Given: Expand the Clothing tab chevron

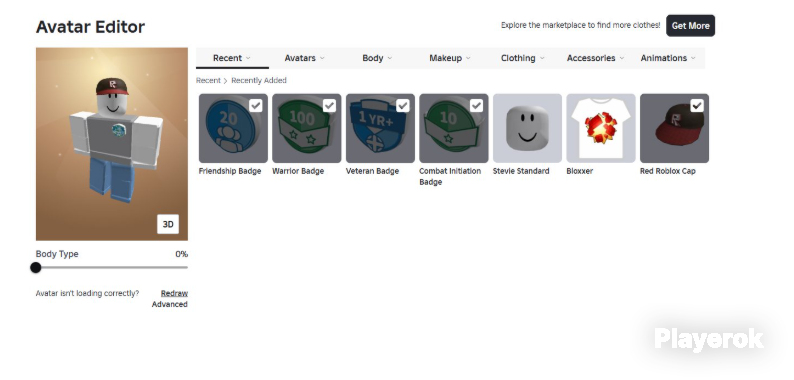Looking at the screenshot, I should coord(542,58).
